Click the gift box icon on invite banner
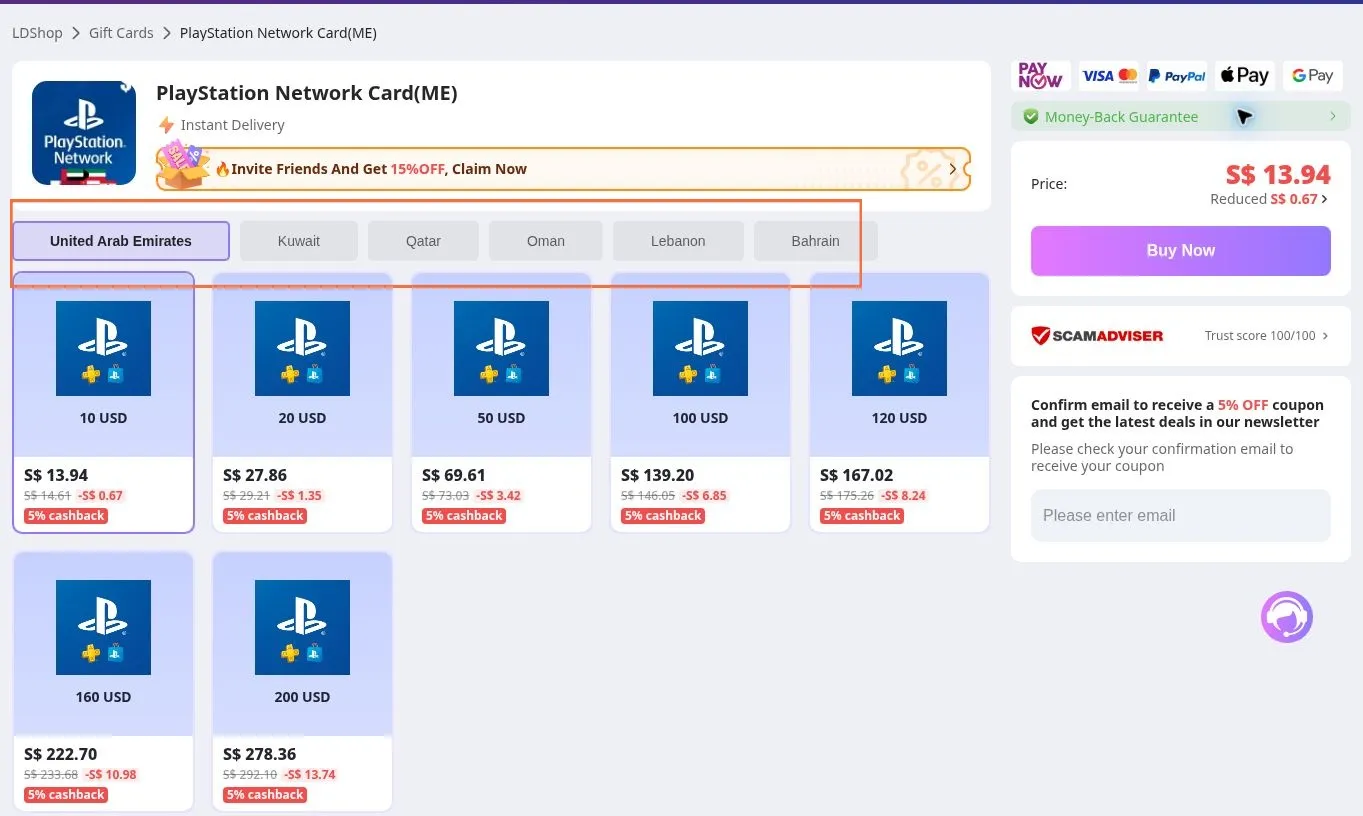1363x816 pixels. (183, 165)
